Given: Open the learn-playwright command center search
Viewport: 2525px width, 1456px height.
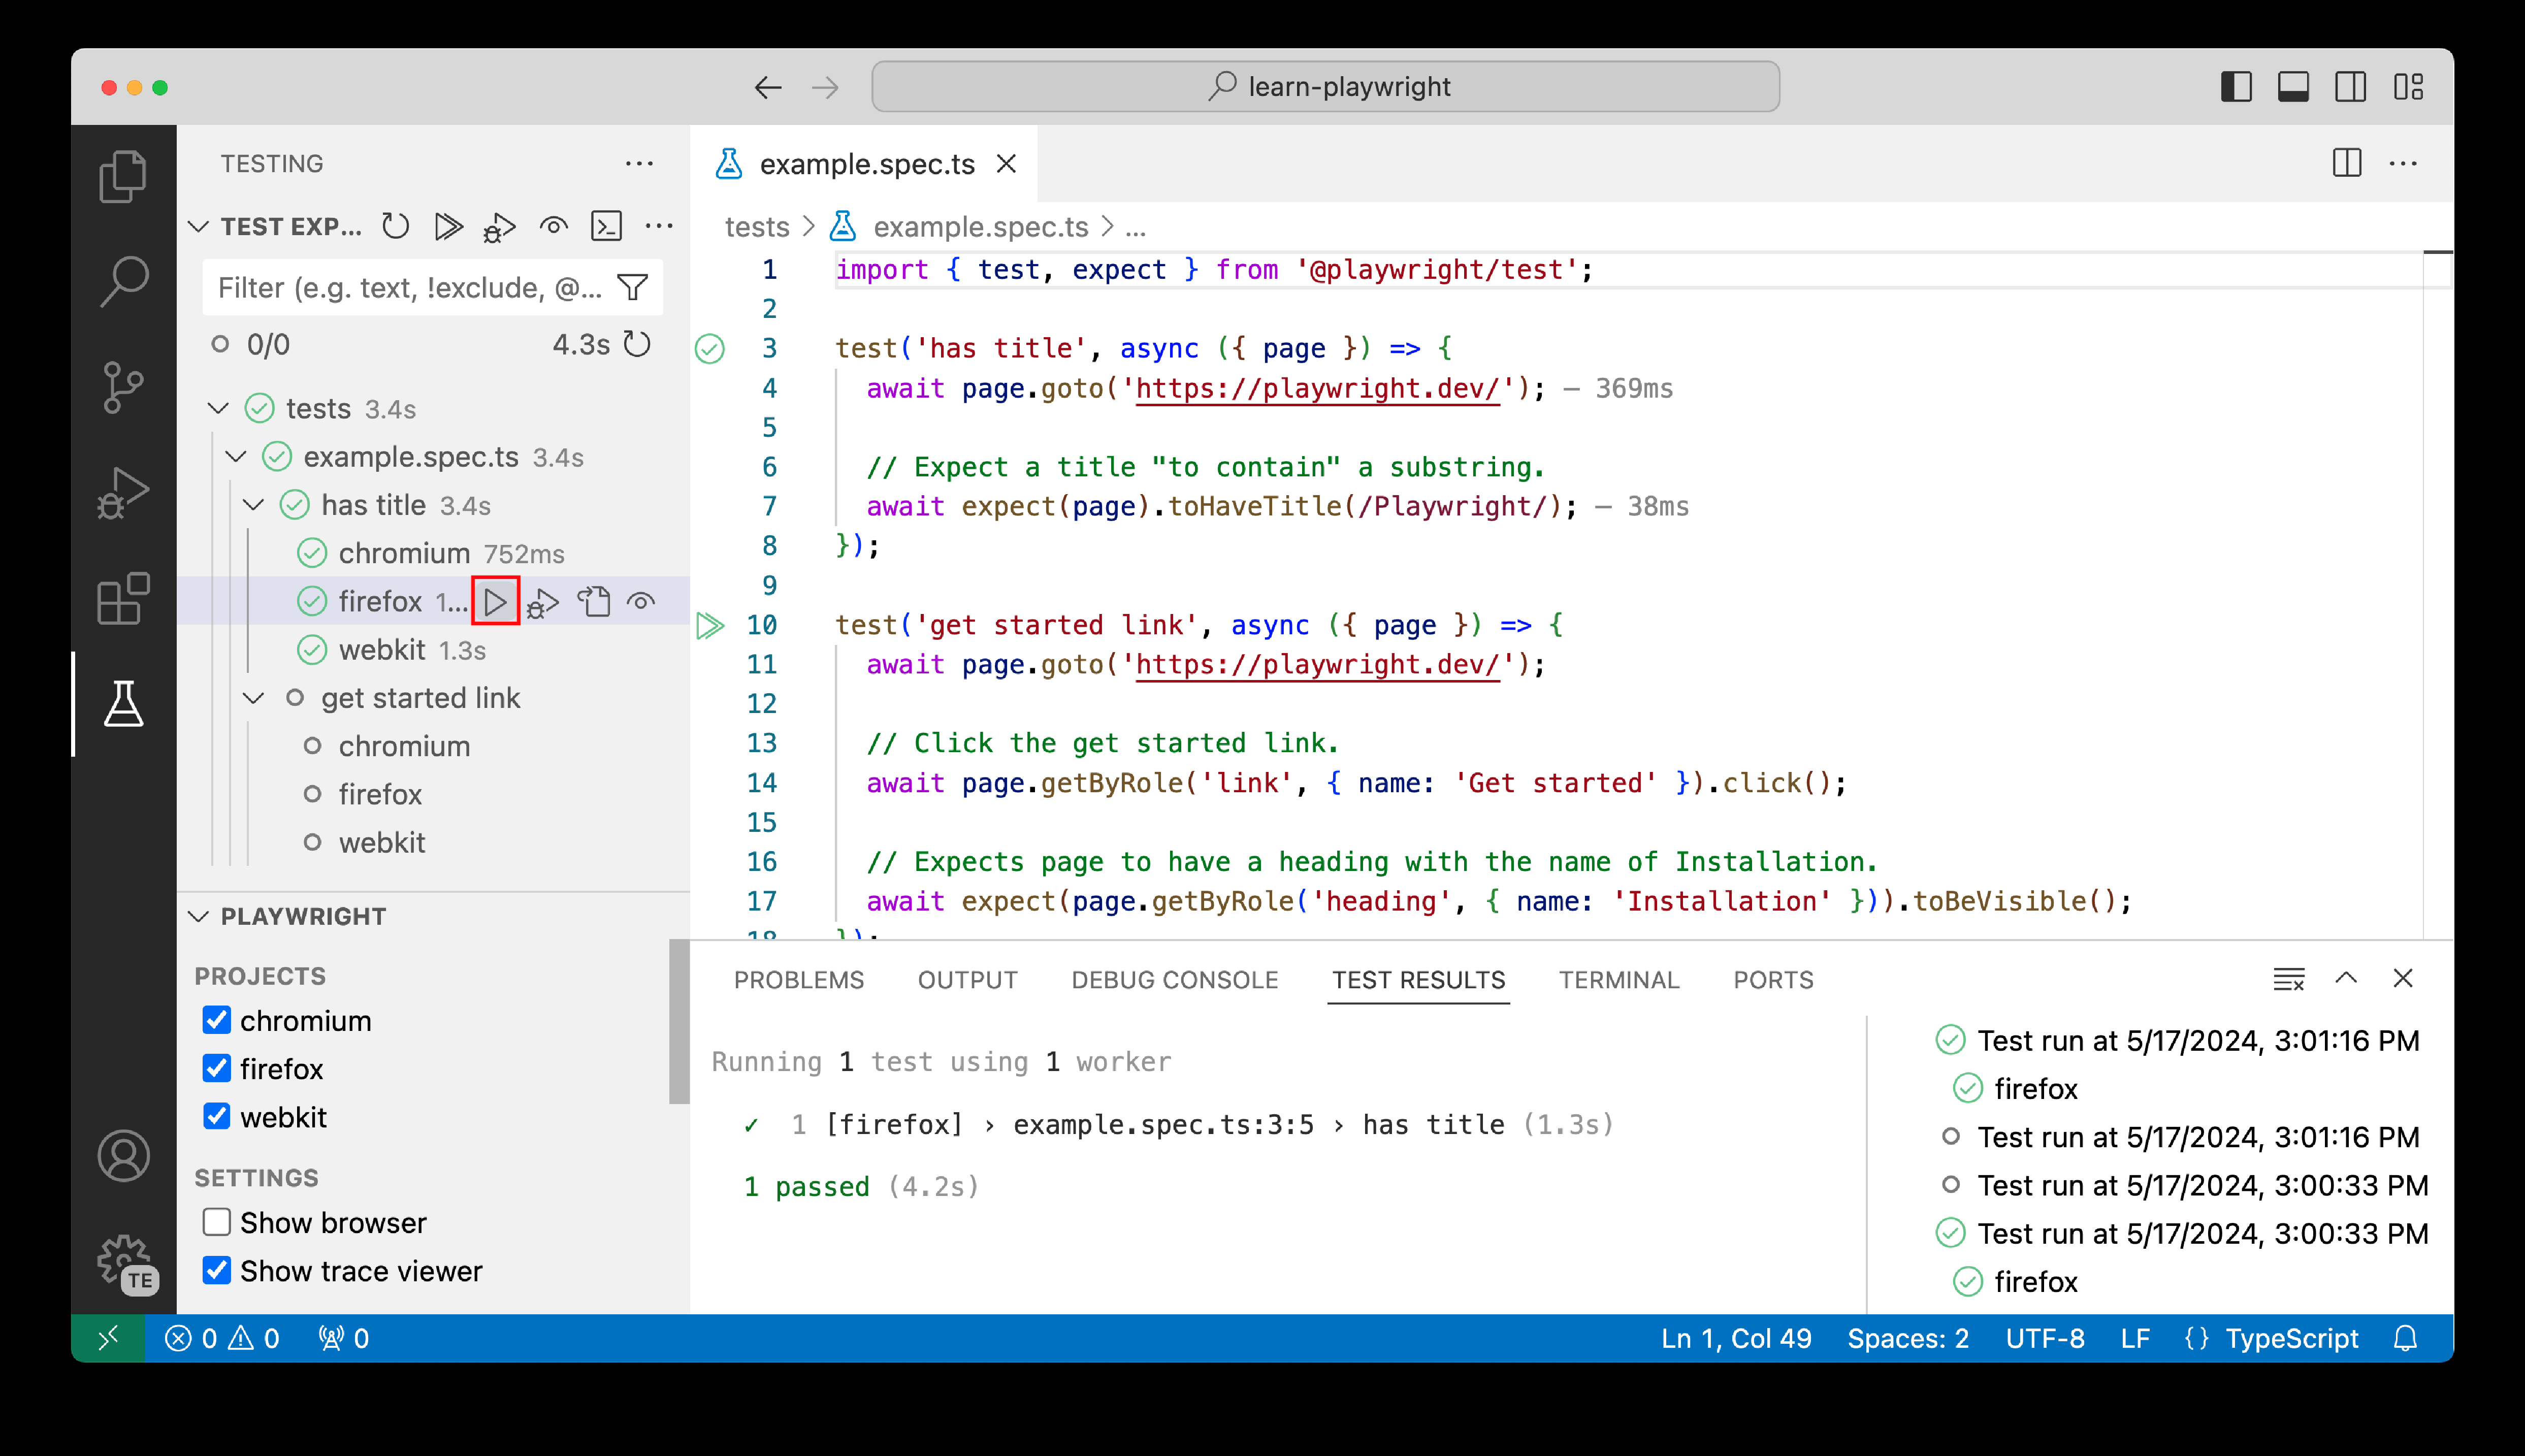Looking at the screenshot, I should click(1325, 87).
